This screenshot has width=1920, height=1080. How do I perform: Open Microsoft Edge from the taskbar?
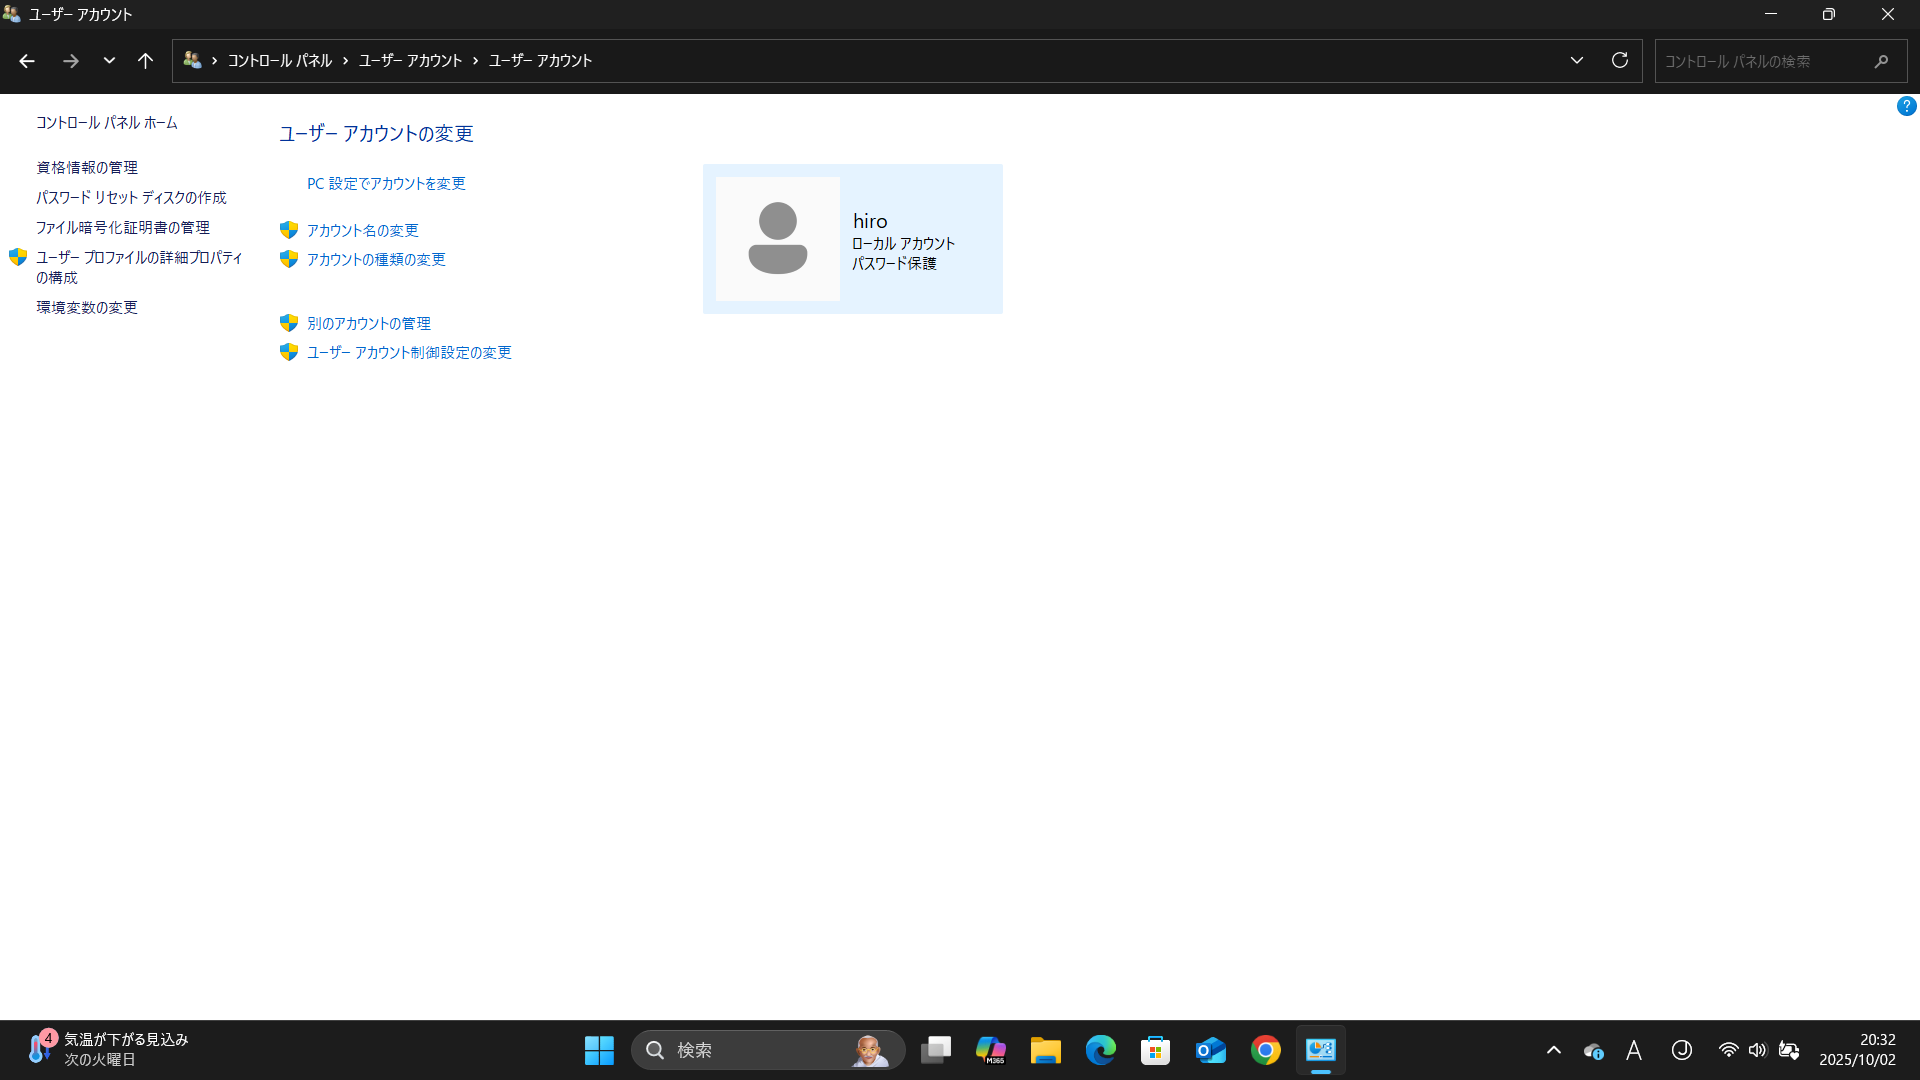pyautogui.click(x=1101, y=1050)
